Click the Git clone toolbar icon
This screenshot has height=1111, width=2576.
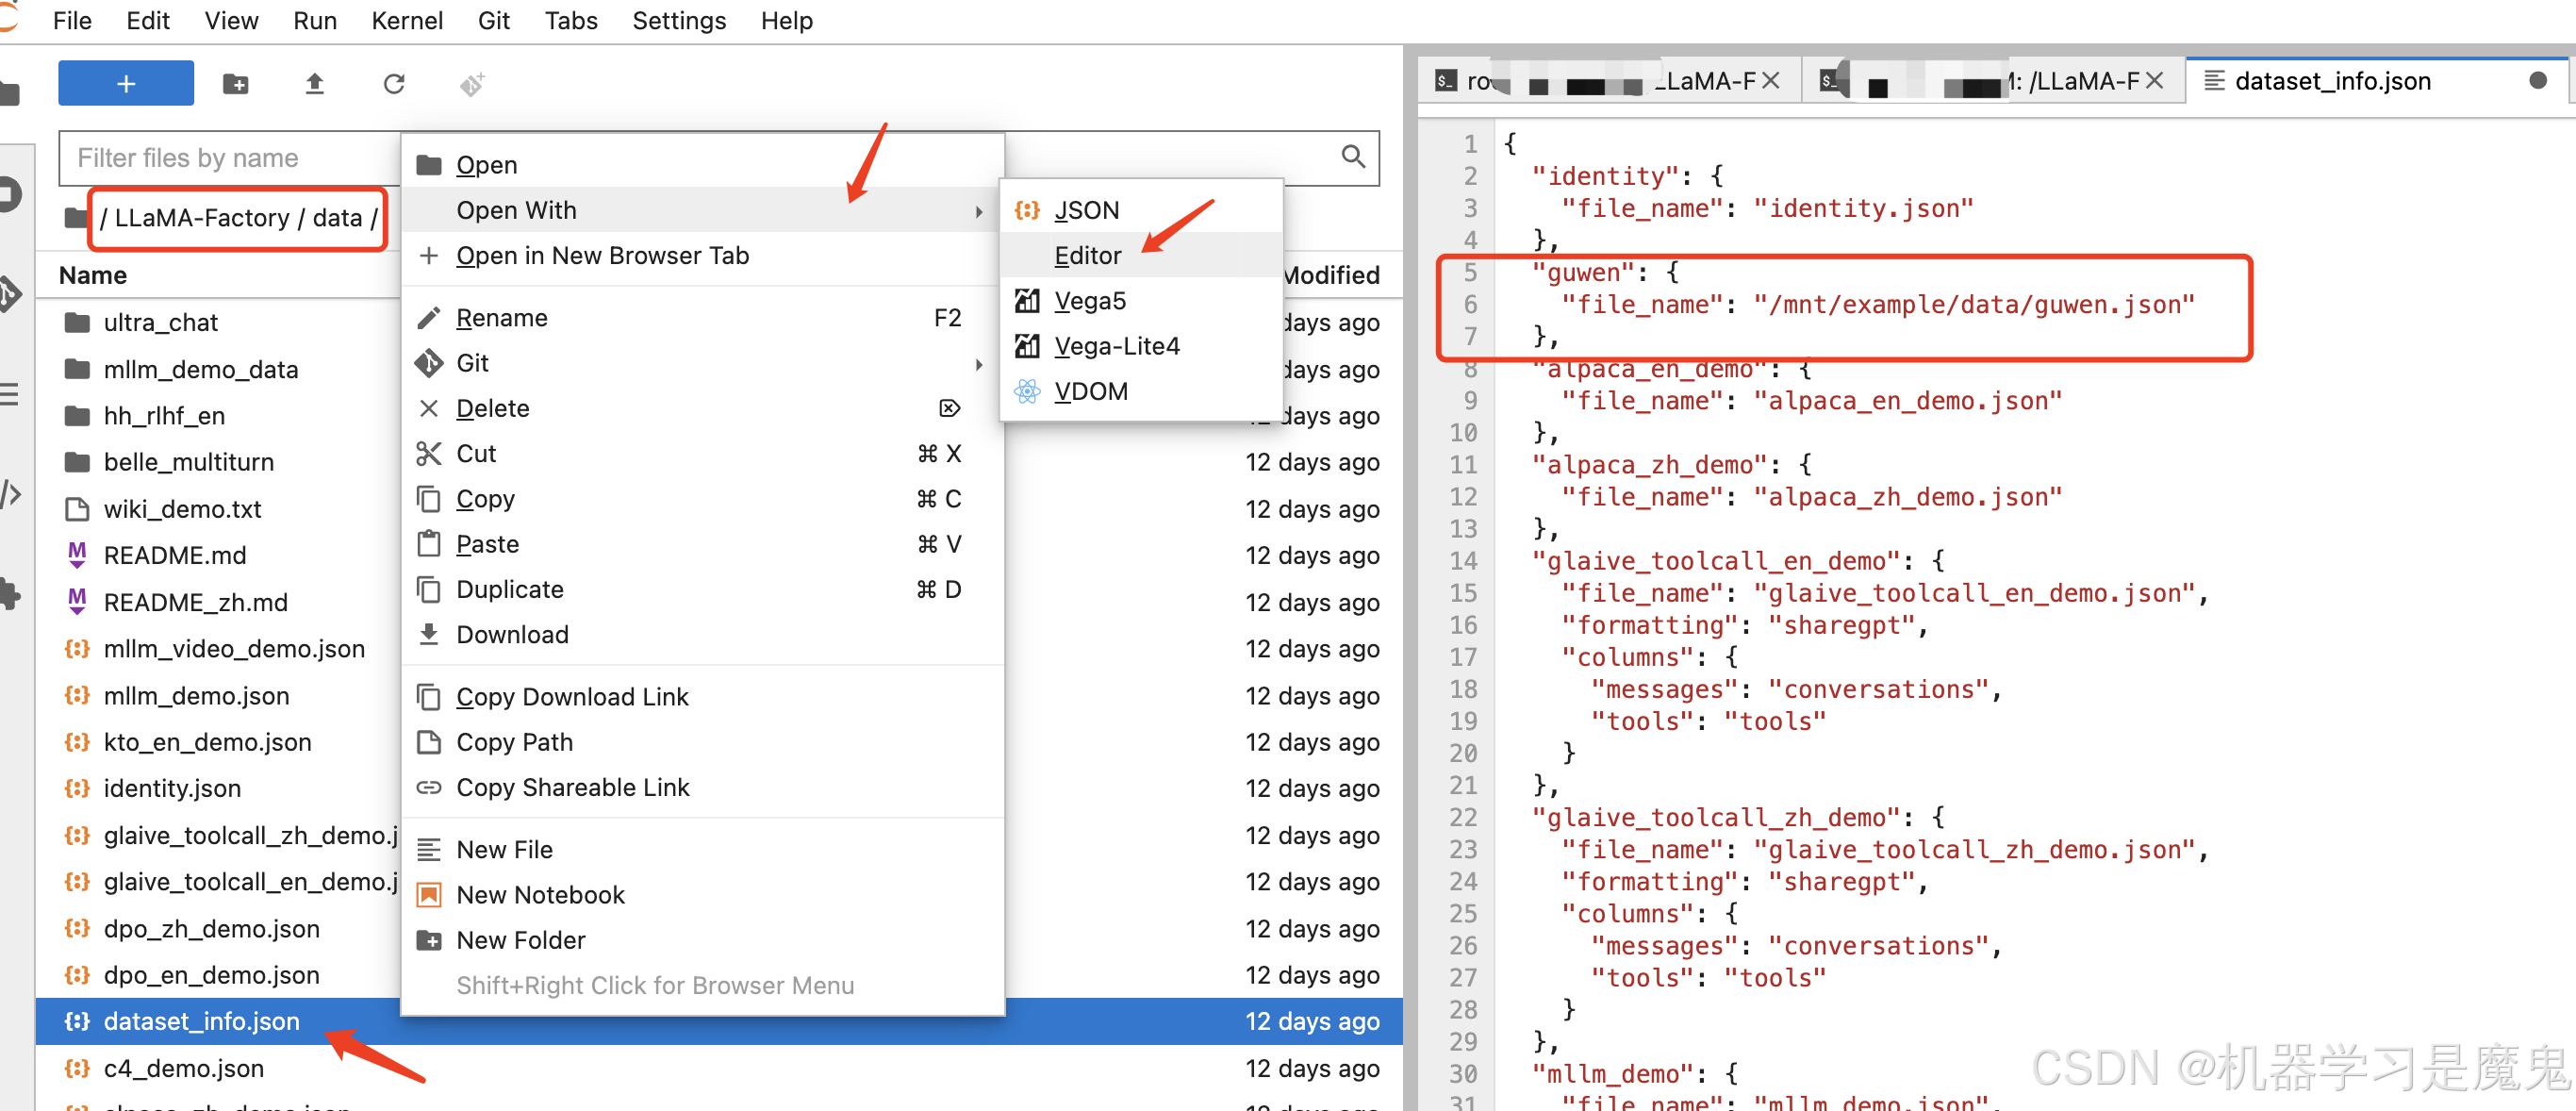tap(472, 84)
